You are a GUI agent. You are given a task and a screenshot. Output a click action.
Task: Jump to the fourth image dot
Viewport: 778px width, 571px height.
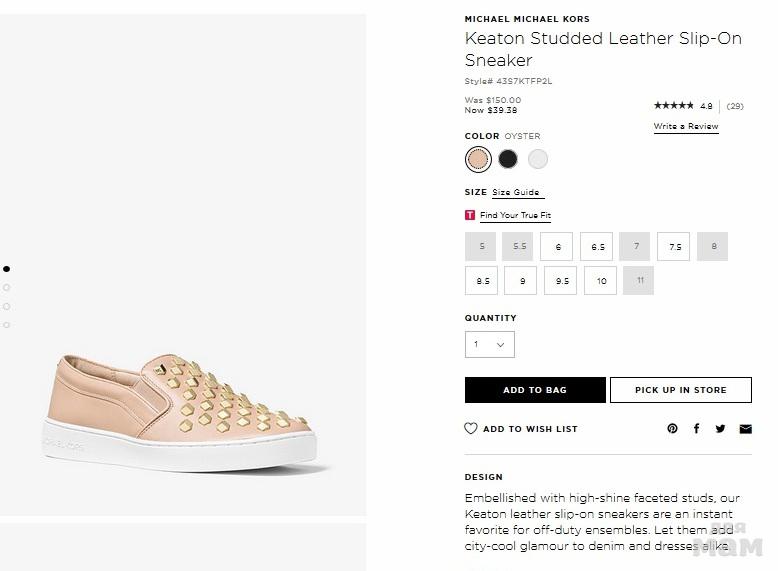click(x=7, y=325)
